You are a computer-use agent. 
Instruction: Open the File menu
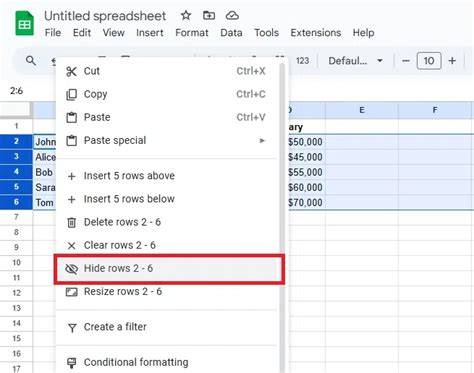pos(53,33)
